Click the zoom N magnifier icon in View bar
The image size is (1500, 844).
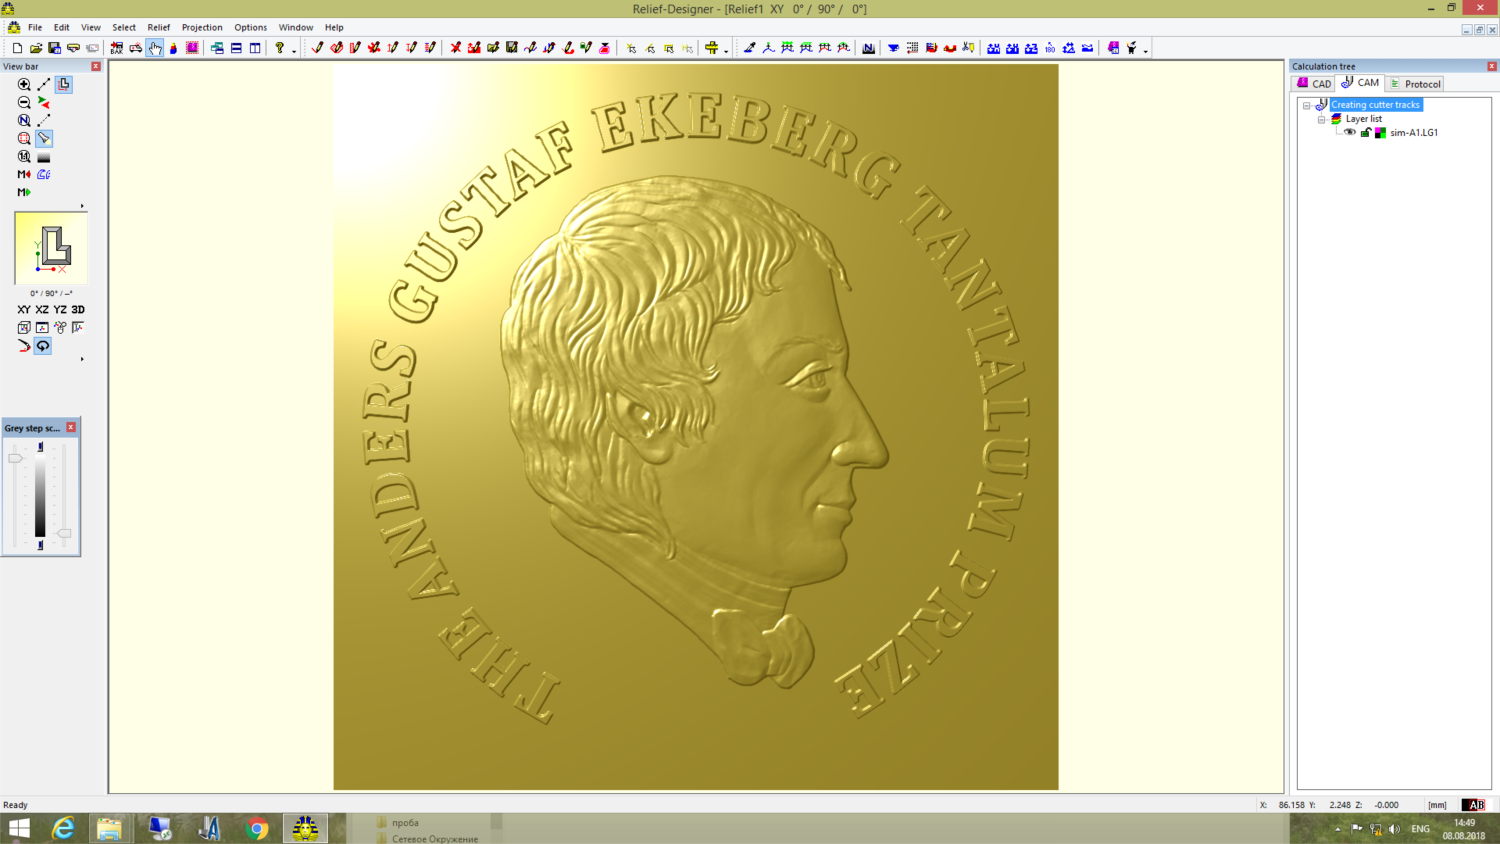(x=24, y=120)
